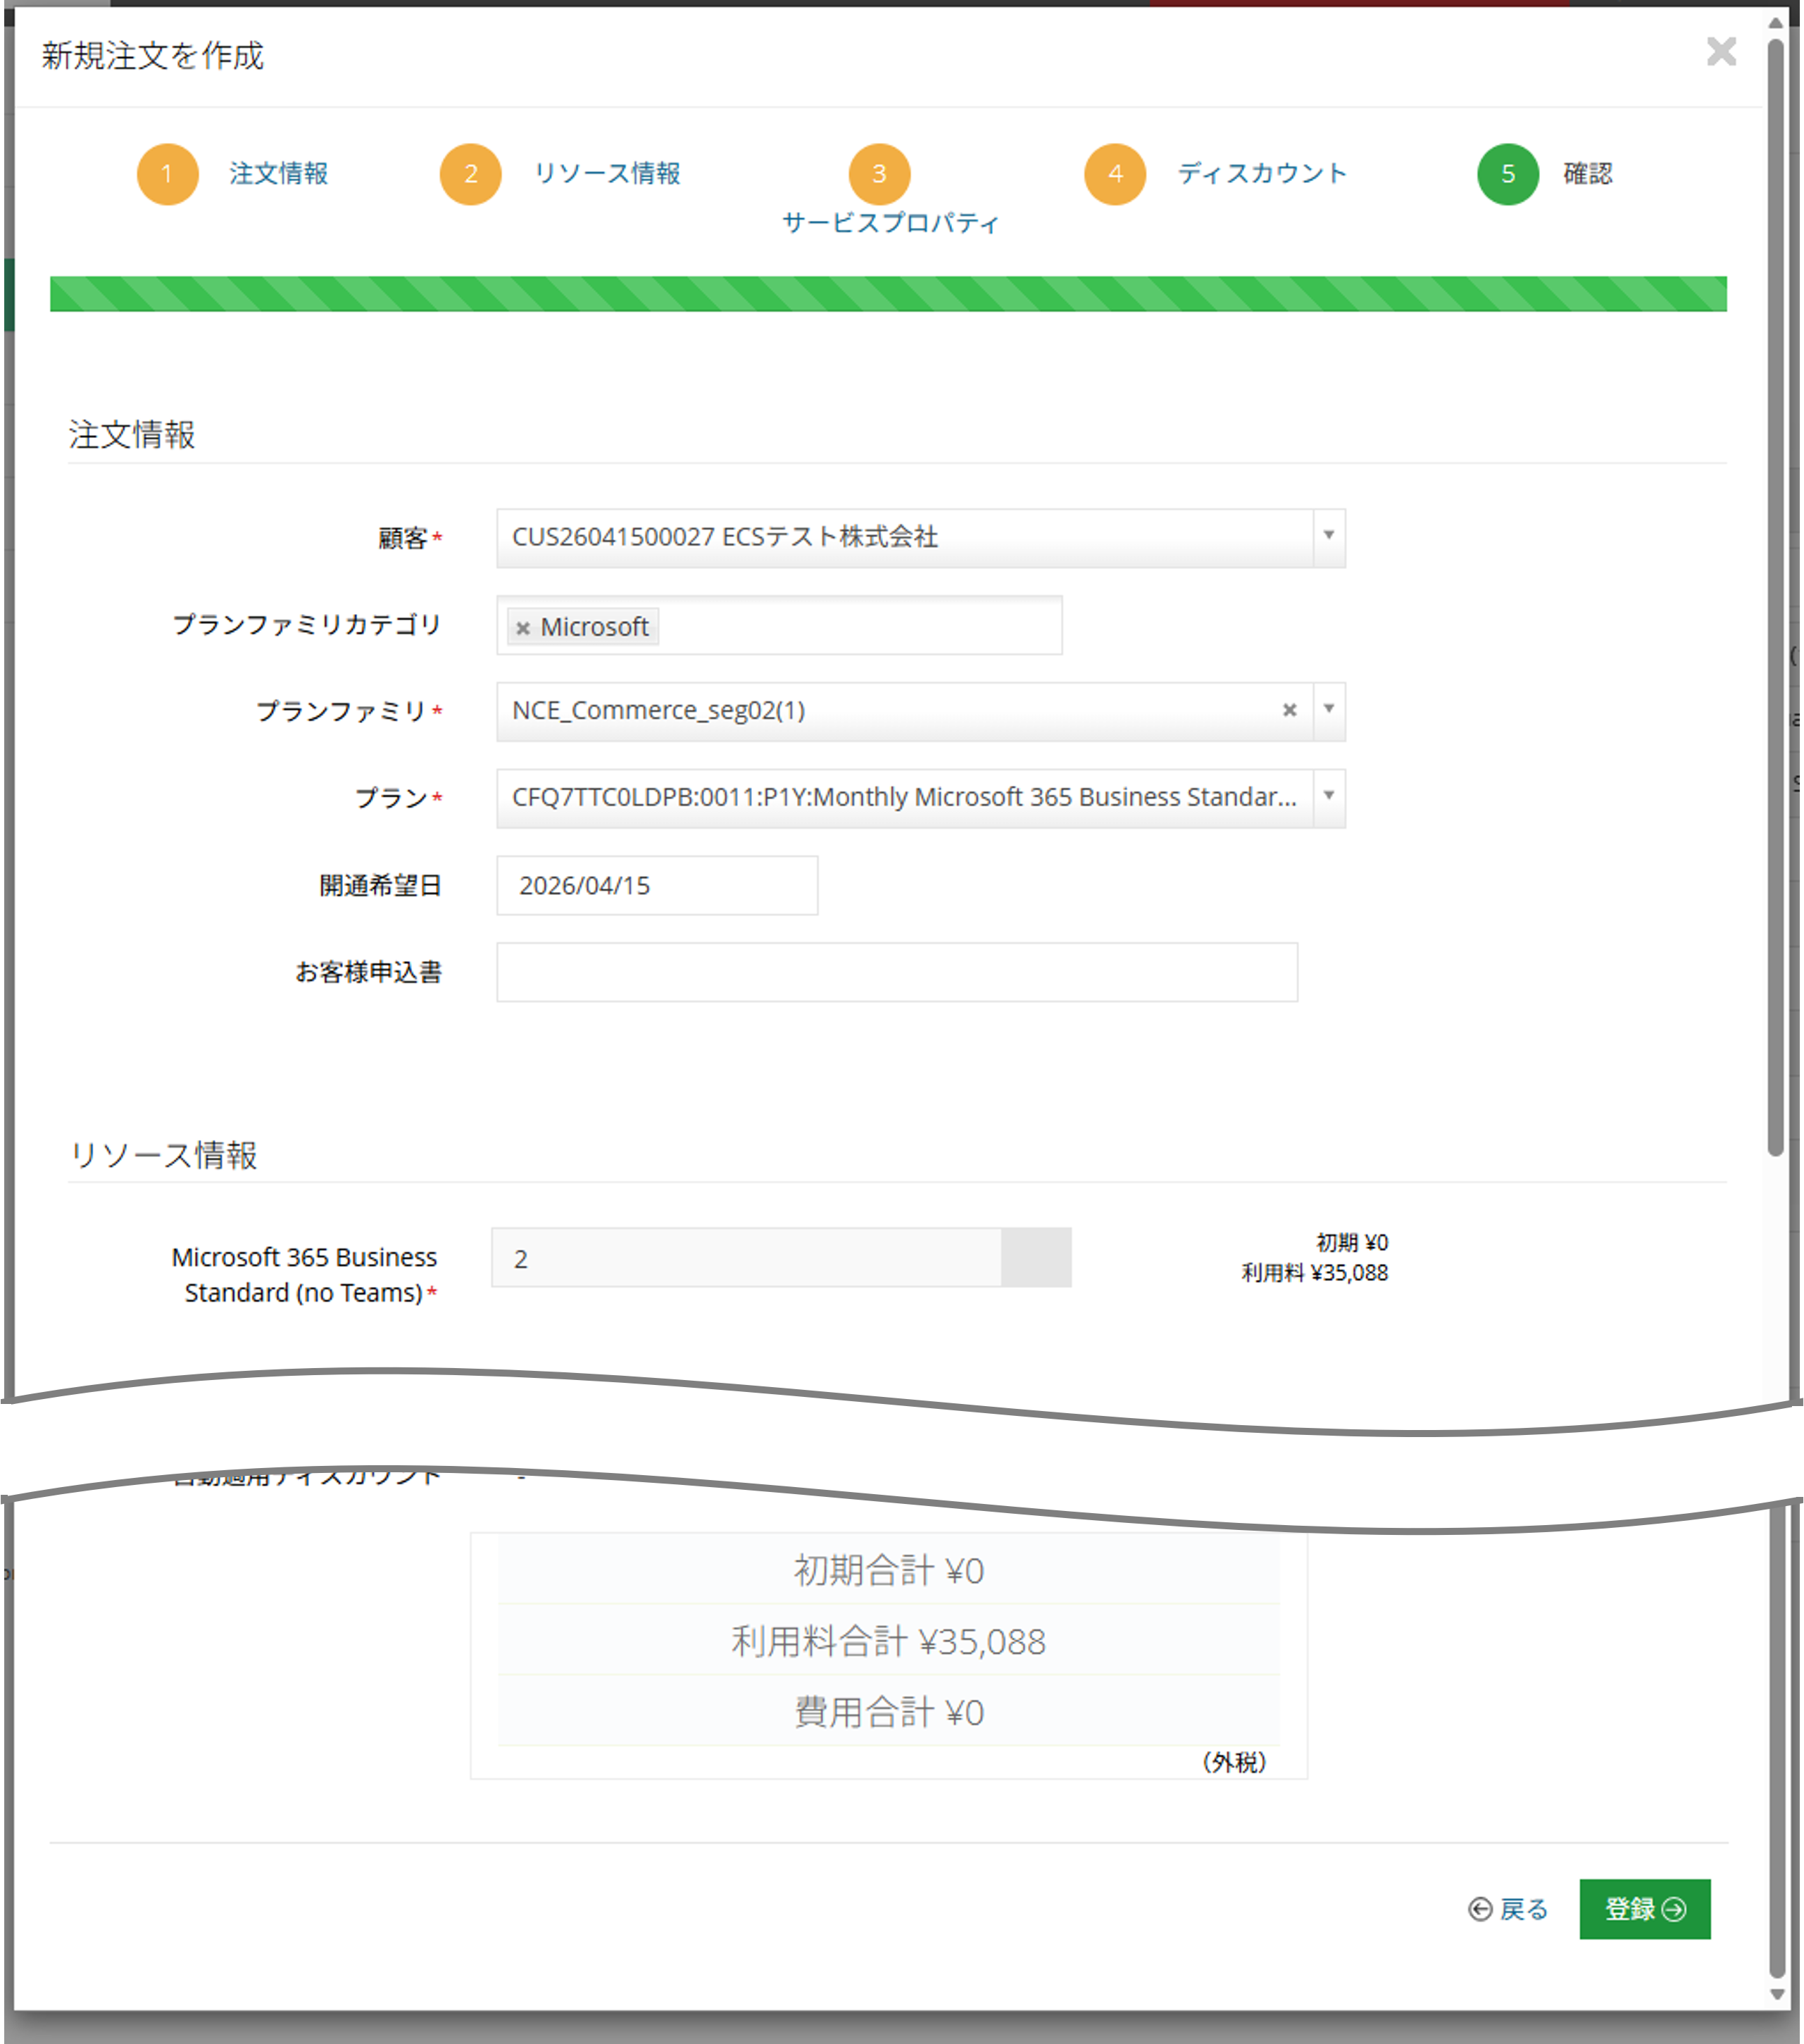Click the Microsoft 365 Business Standard quantity field
Screen dimensions: 1804x2044
pos(746,1258)
